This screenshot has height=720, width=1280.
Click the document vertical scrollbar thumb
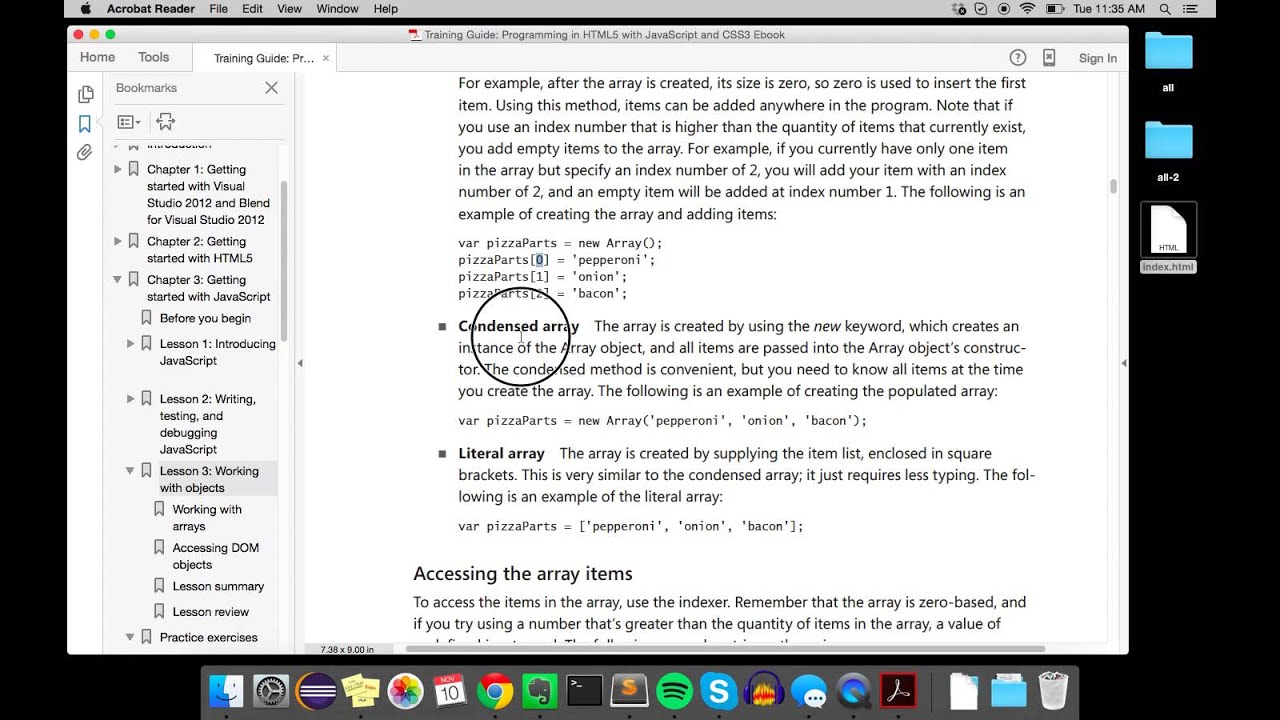[x=1113, y=187]
